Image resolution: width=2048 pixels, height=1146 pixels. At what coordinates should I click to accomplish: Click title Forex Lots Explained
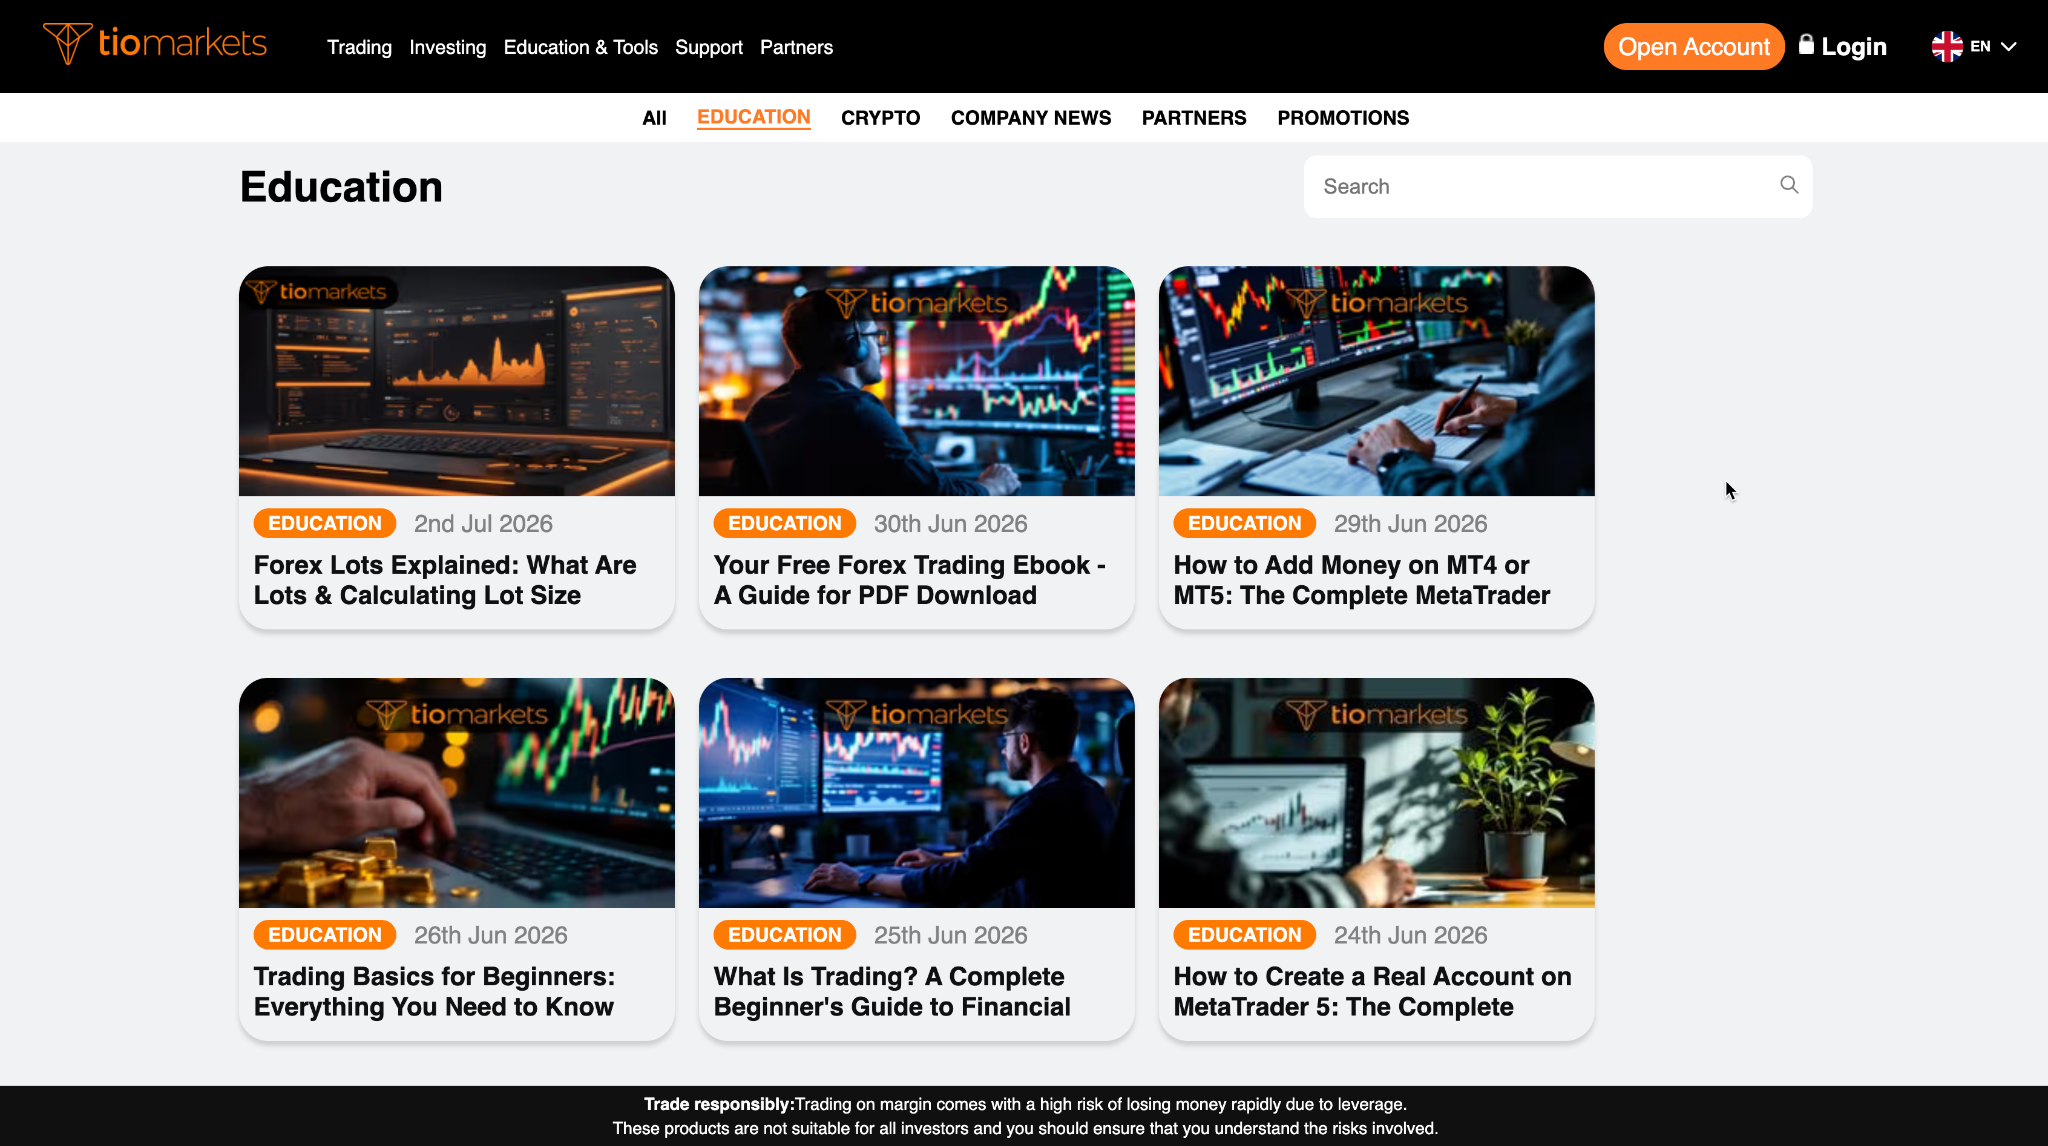point(445,580)
